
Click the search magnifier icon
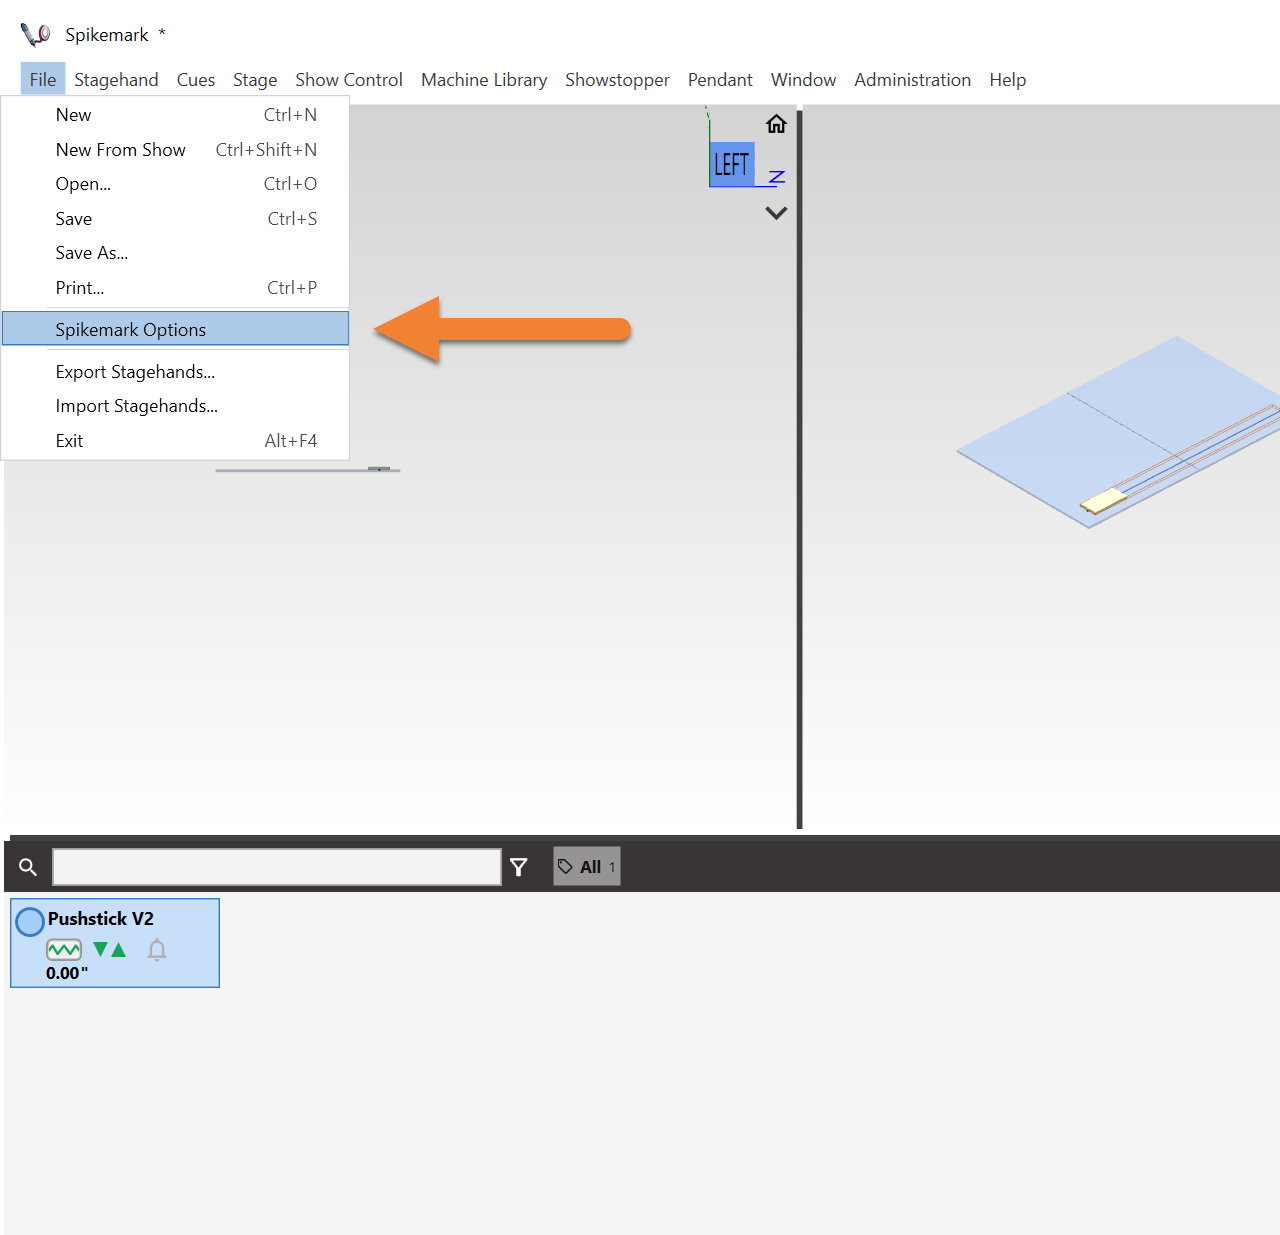pyautogui.click(x=28, y=867)
